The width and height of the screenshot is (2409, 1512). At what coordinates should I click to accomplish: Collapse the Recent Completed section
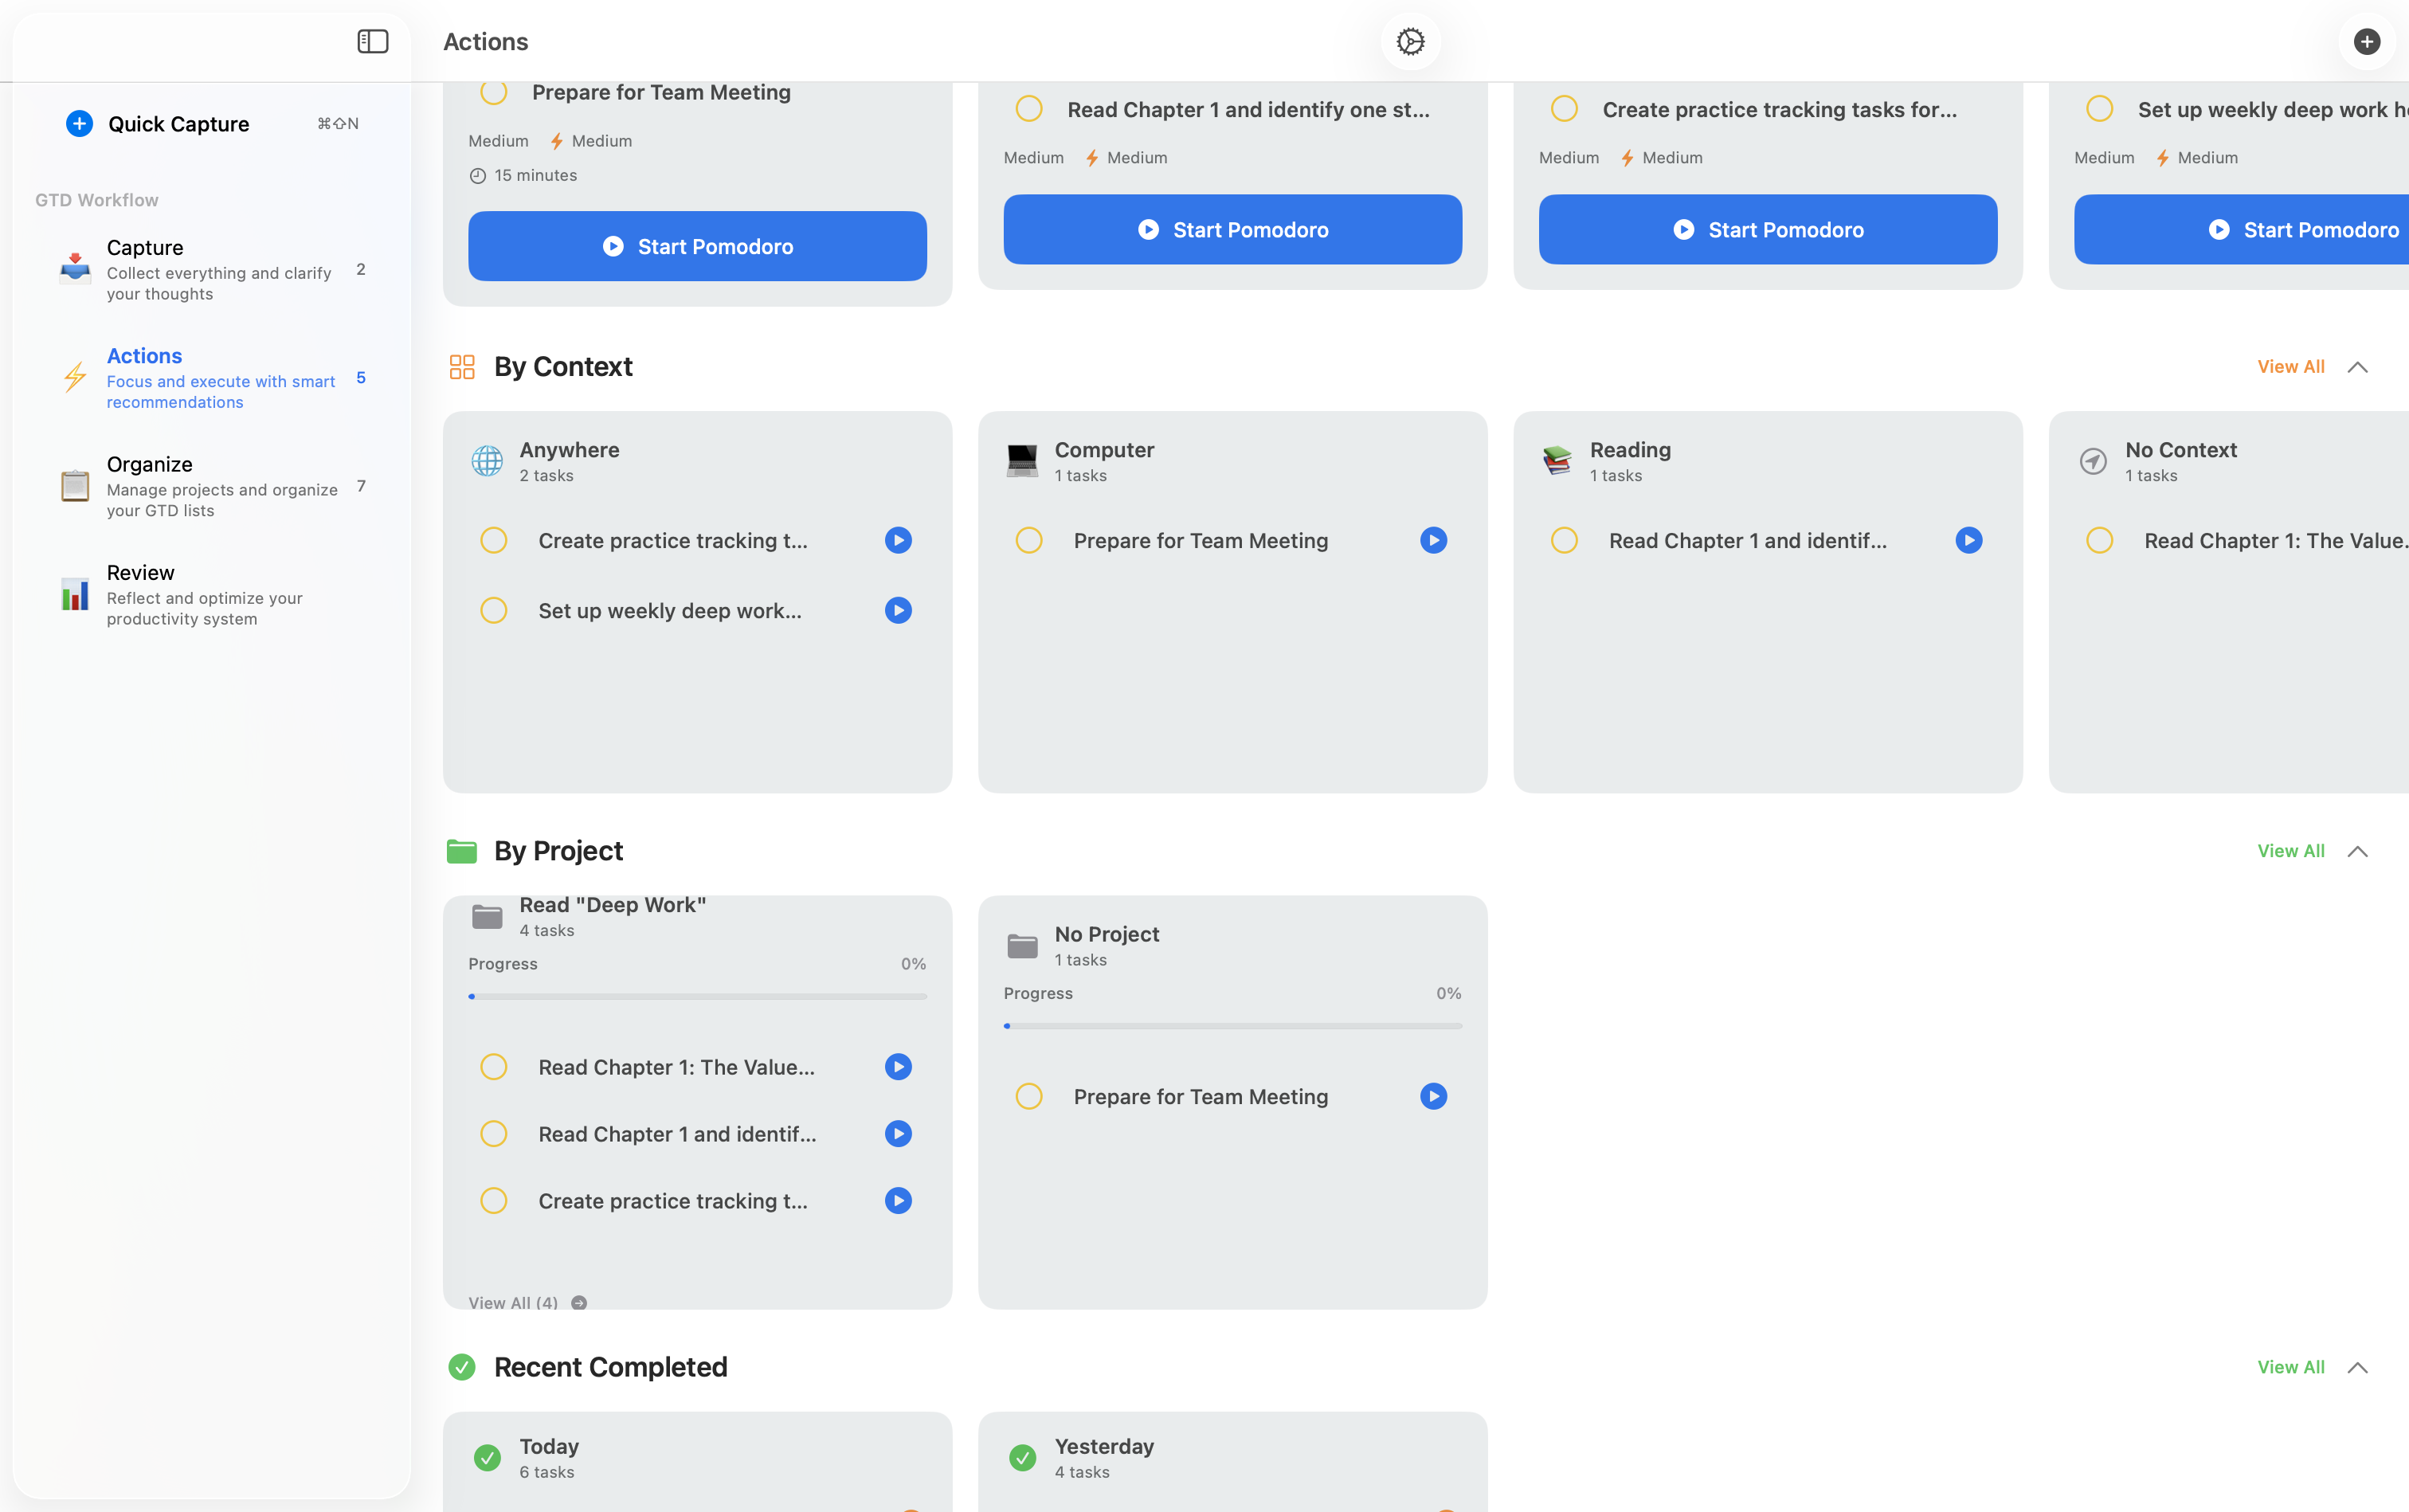point(2357,1367)
